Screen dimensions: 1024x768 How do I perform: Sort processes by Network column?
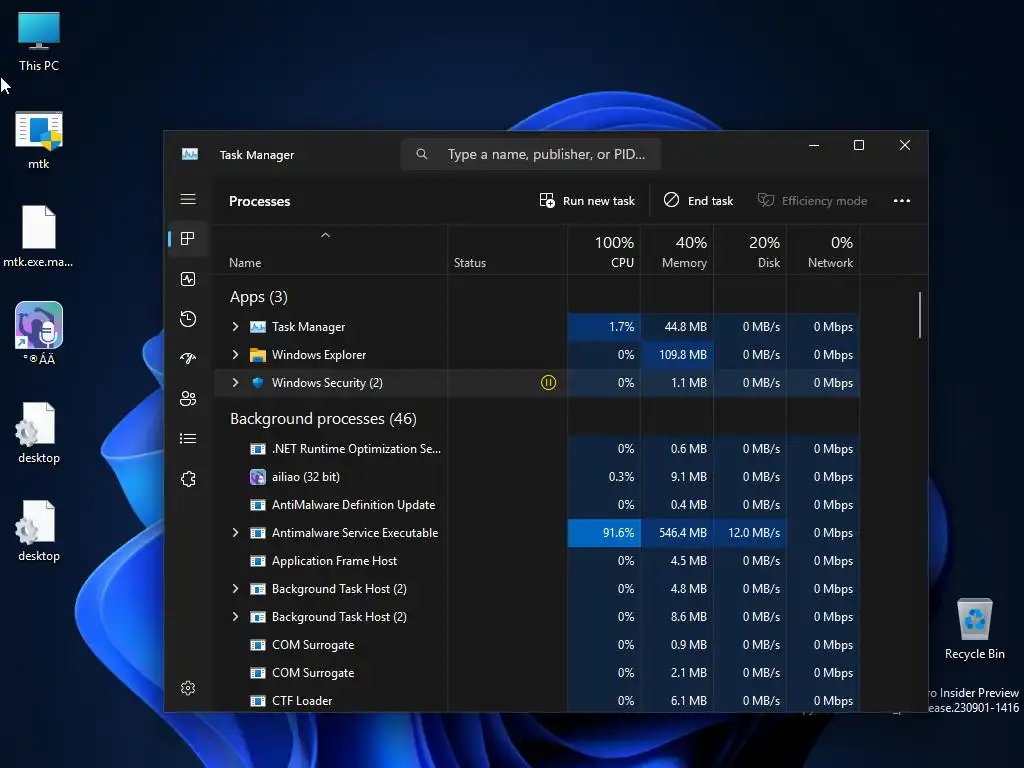(824, 251)
